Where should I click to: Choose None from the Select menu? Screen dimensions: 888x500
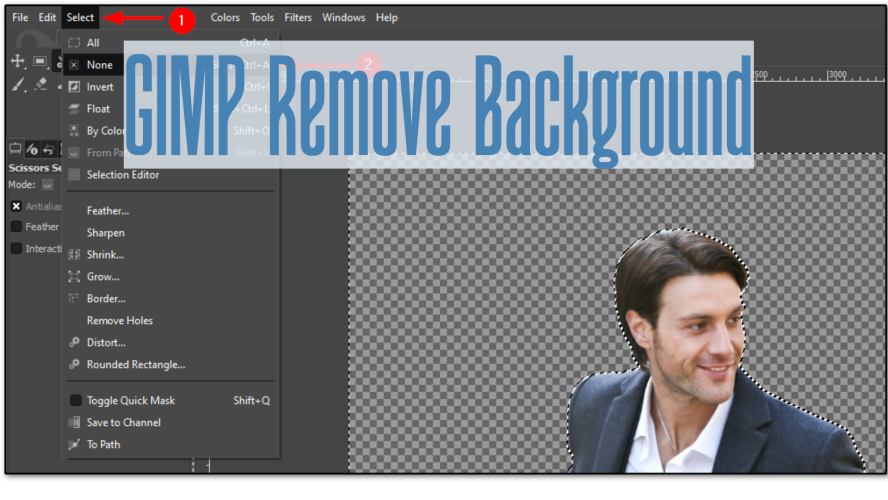point(99,65)
